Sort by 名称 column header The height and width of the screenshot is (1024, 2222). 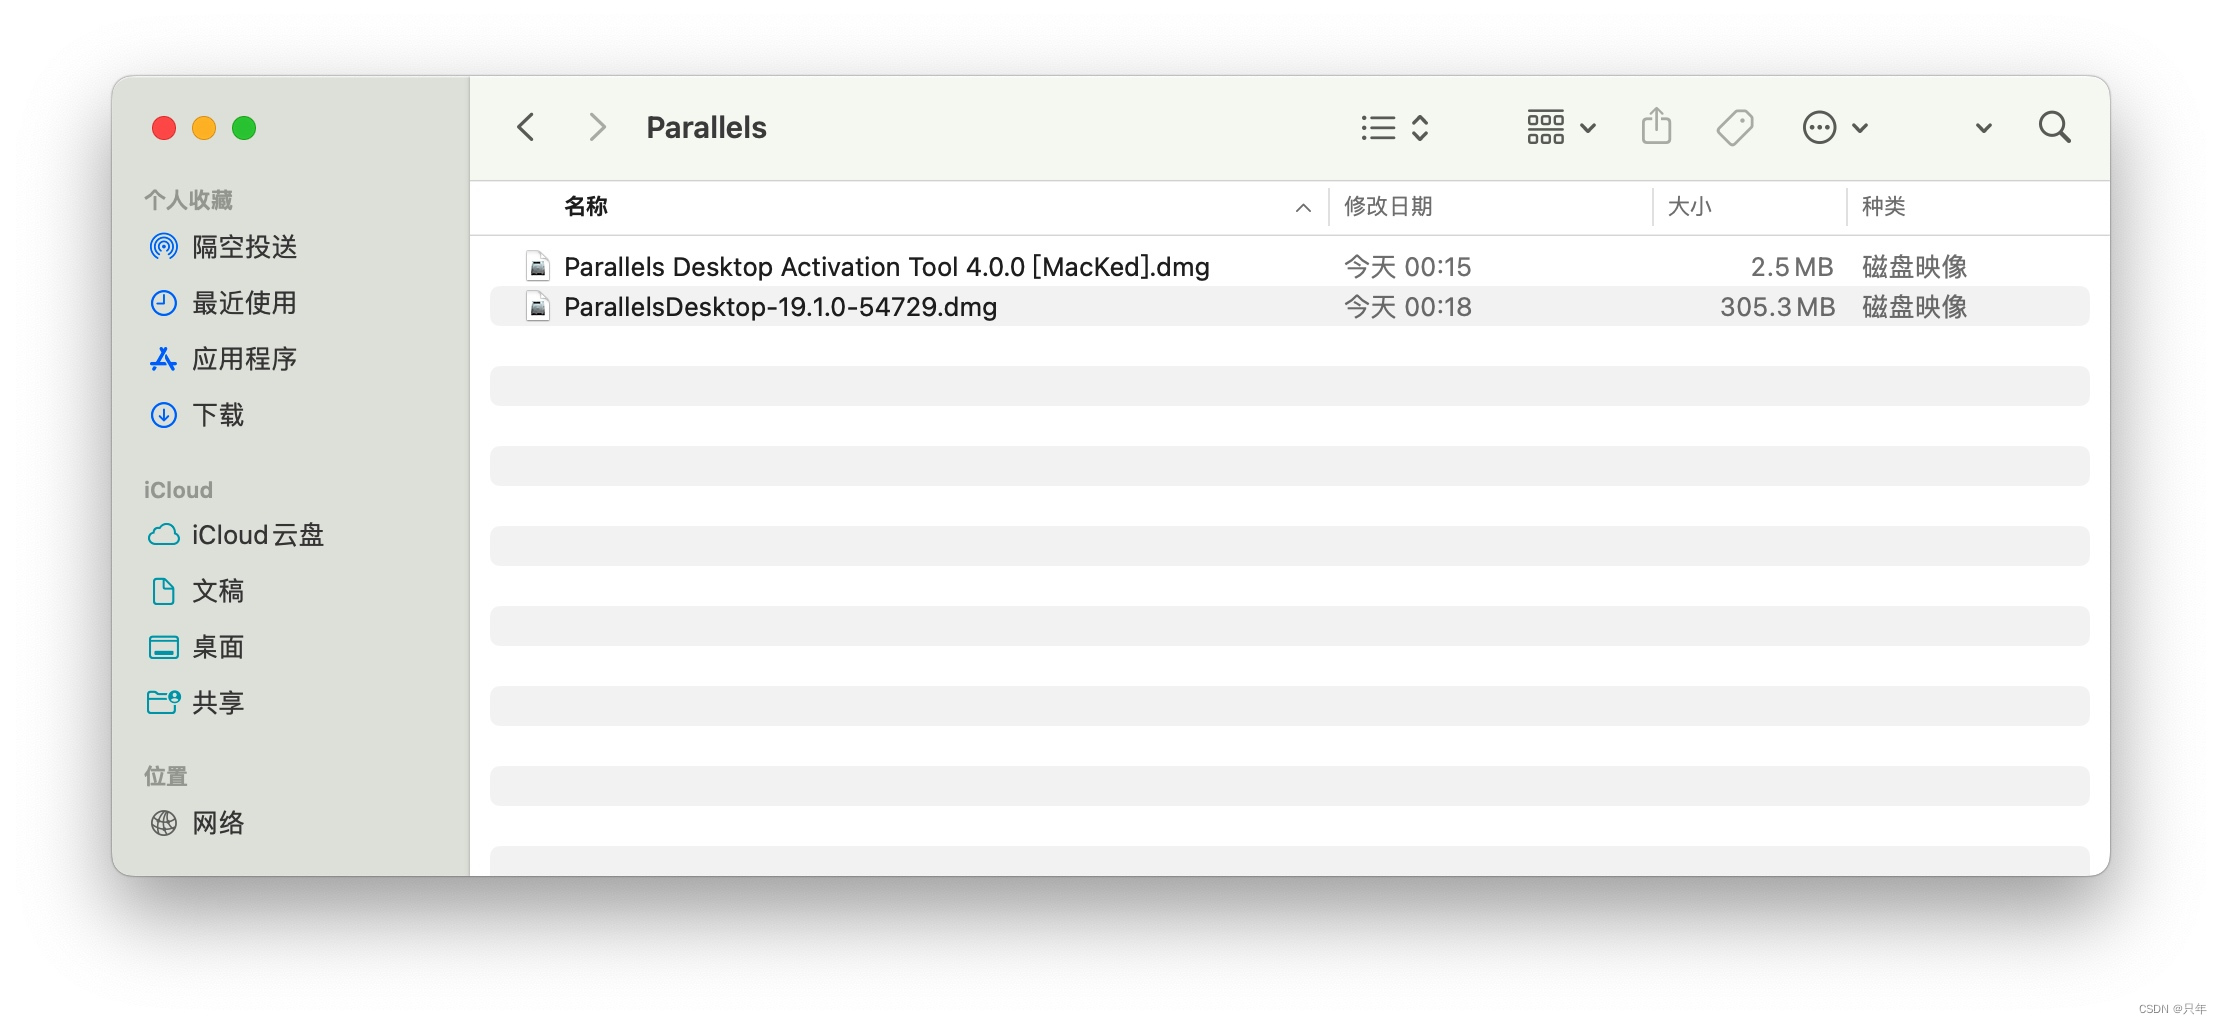[x=586, y=207]
